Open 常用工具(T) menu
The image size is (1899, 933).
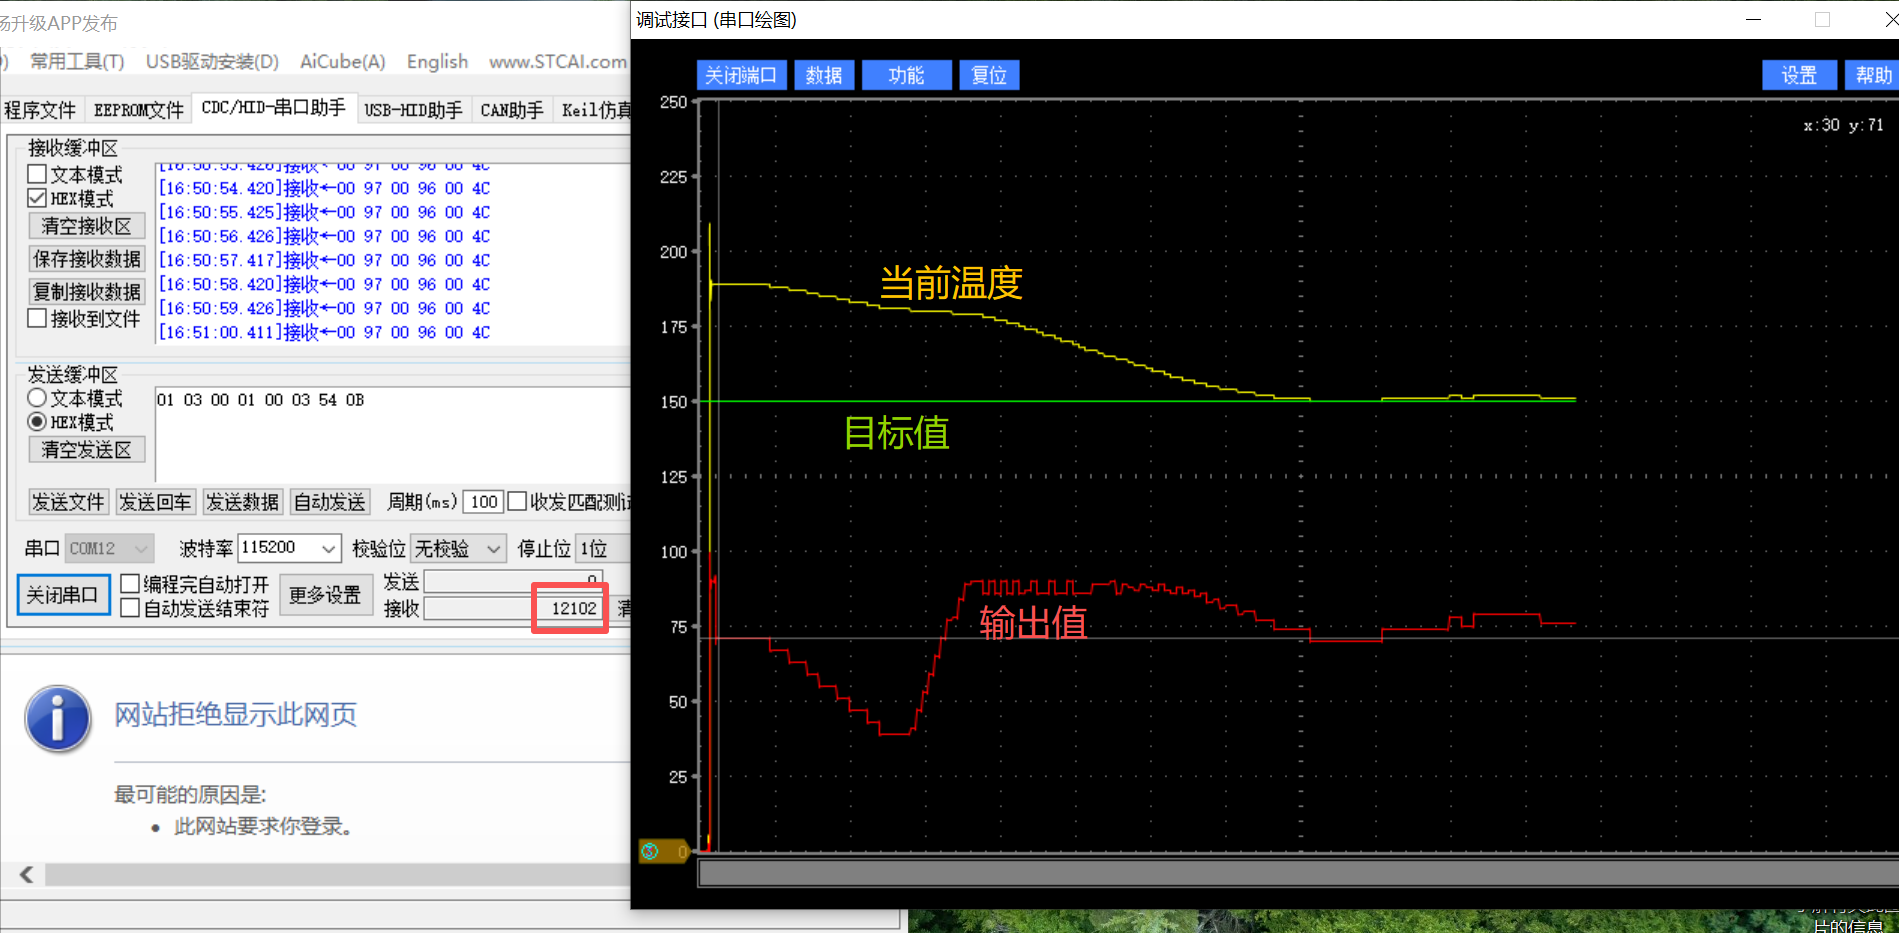pyautogui.click(x=77, y=61)
